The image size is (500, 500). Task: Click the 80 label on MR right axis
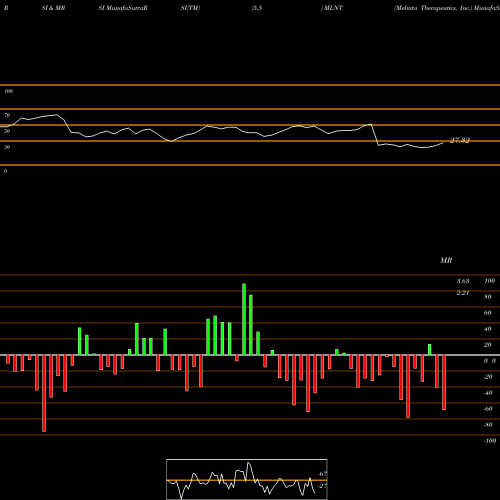488,297
